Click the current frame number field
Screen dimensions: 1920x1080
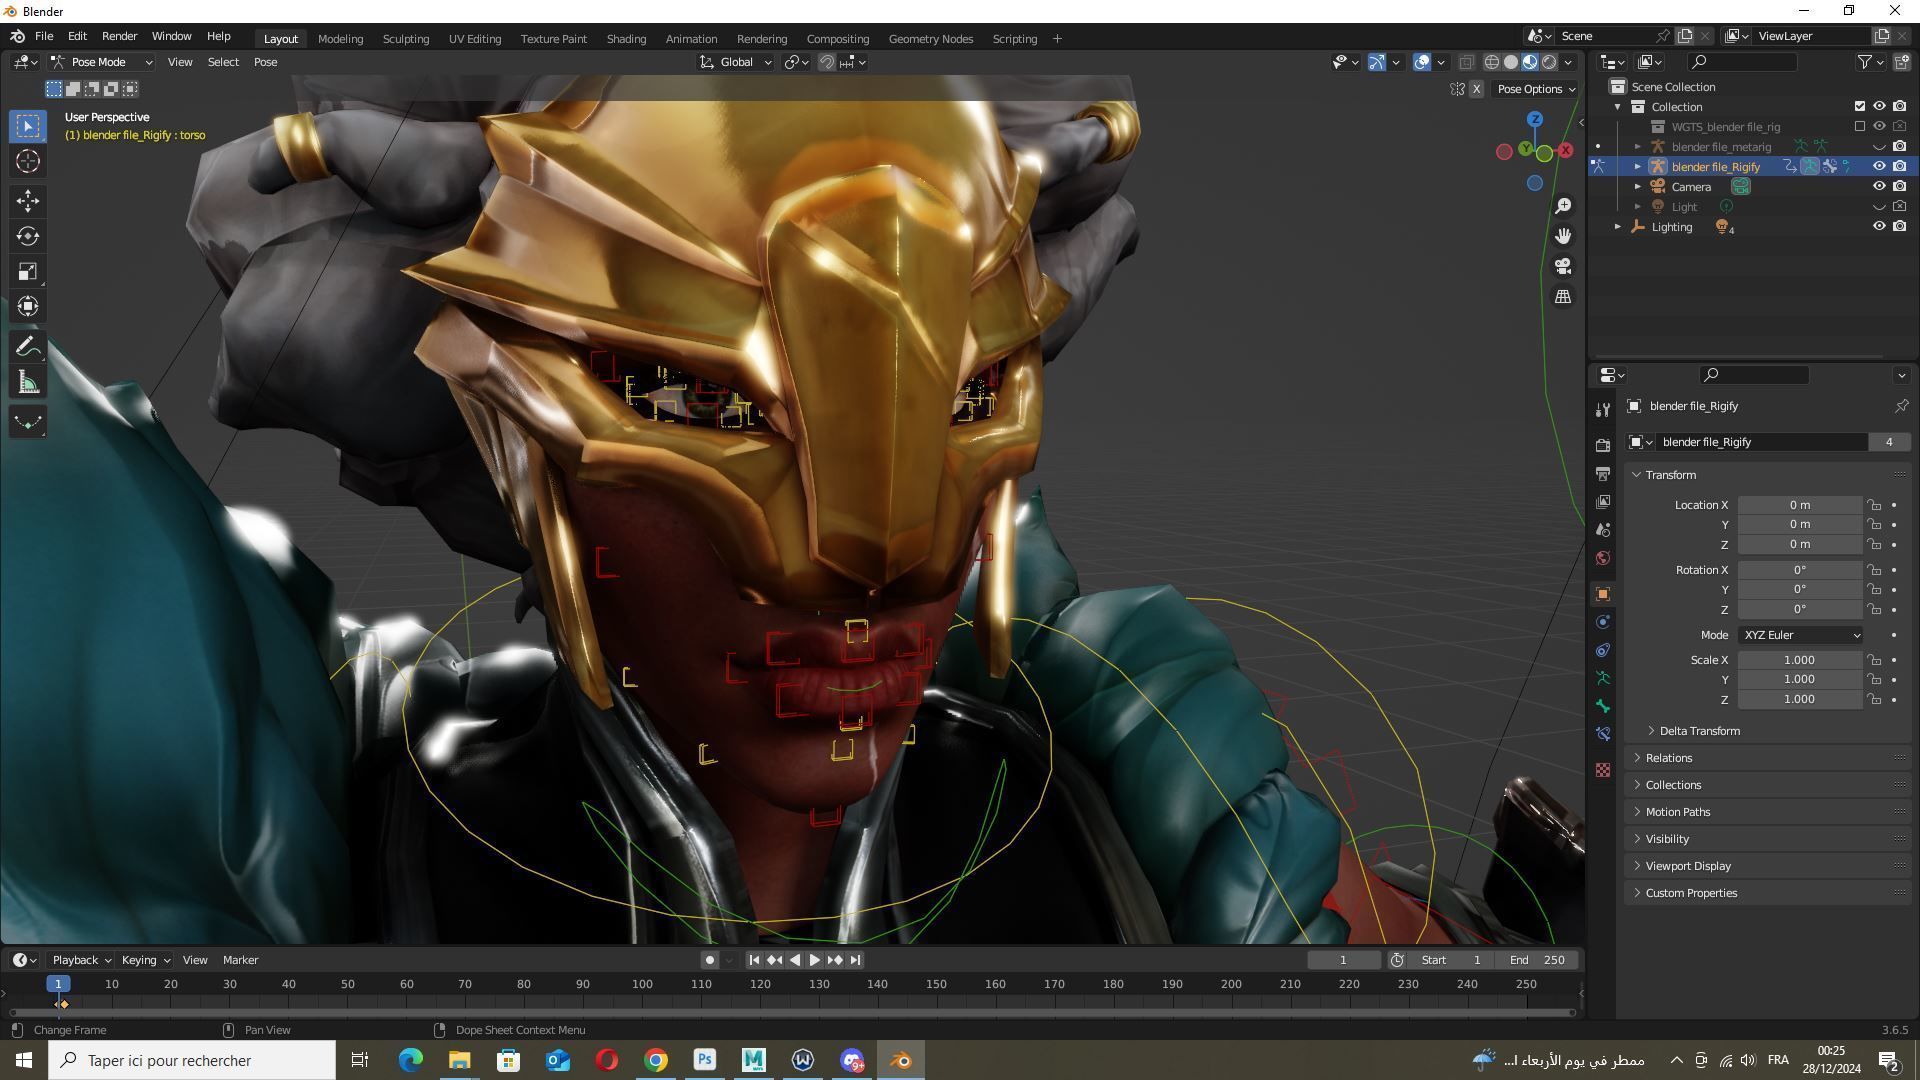[x=1343, y=960]
